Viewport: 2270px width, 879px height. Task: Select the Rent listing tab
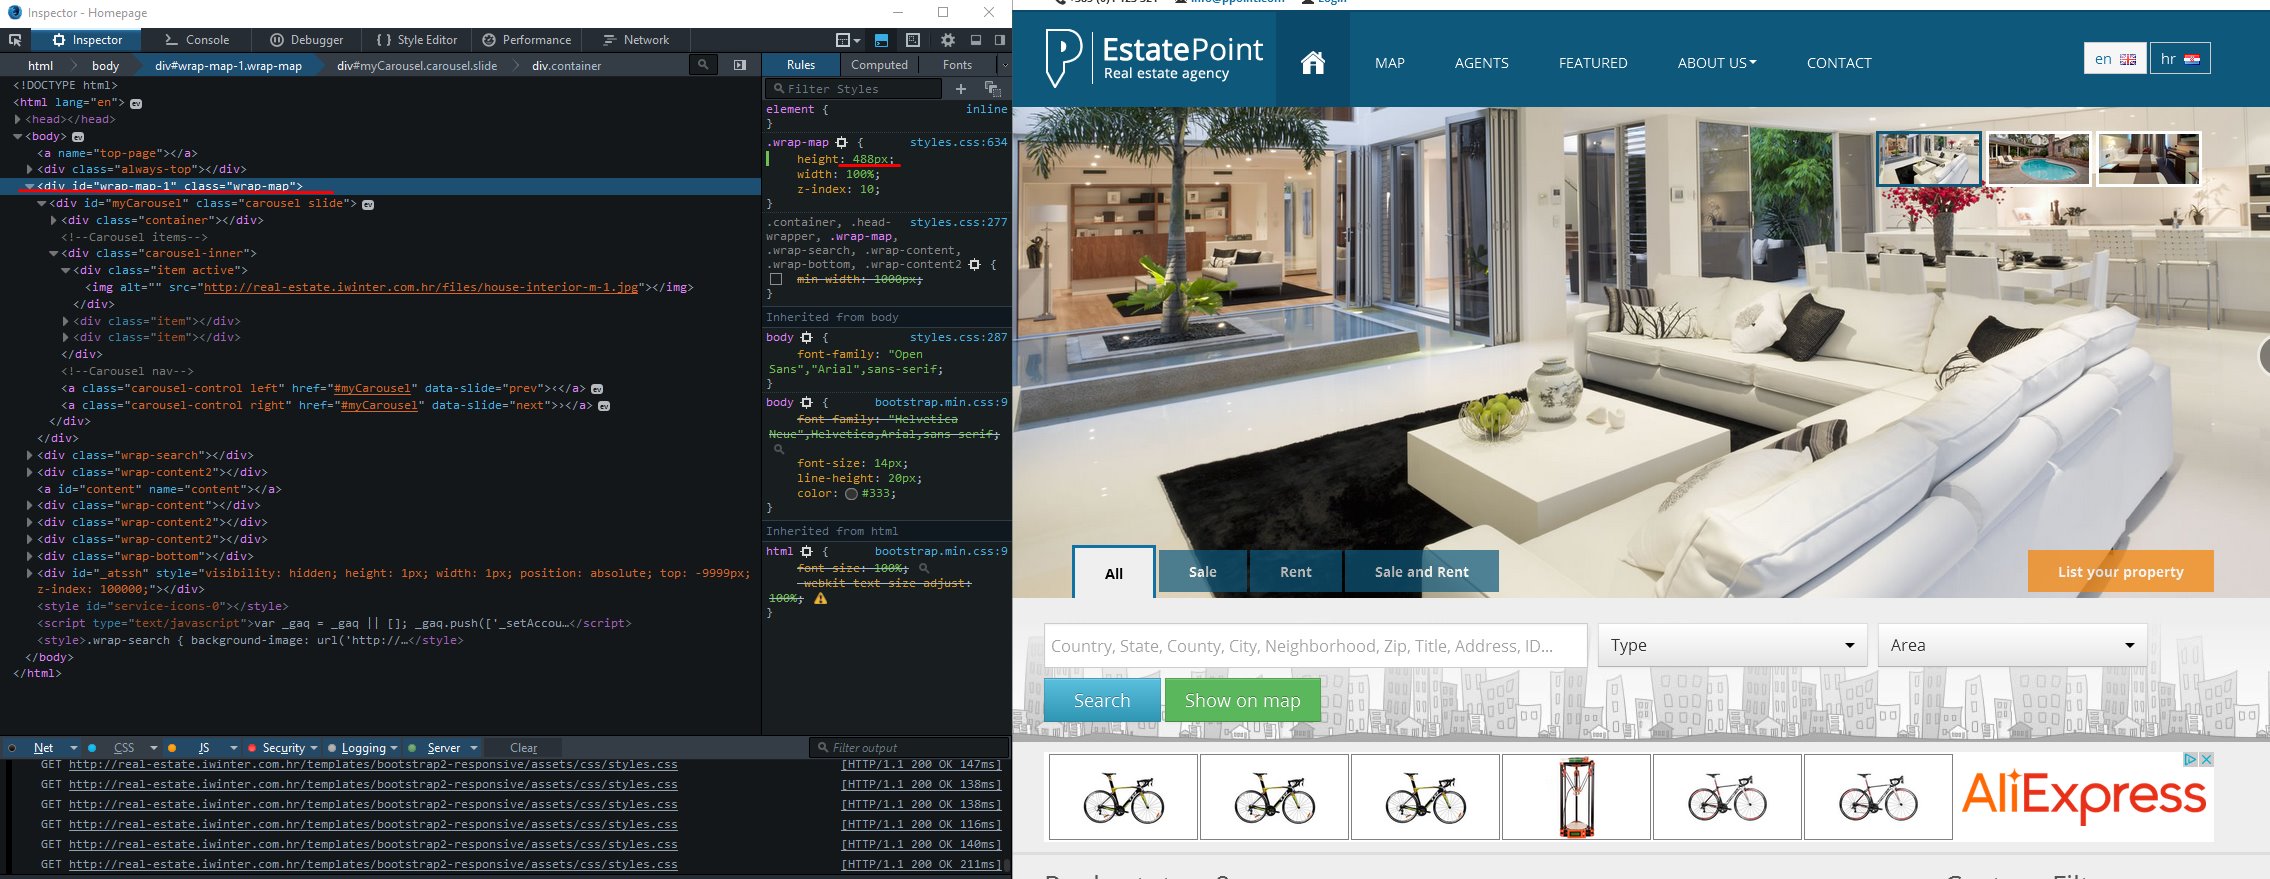pyautogui.click(x=1295, y=572)
